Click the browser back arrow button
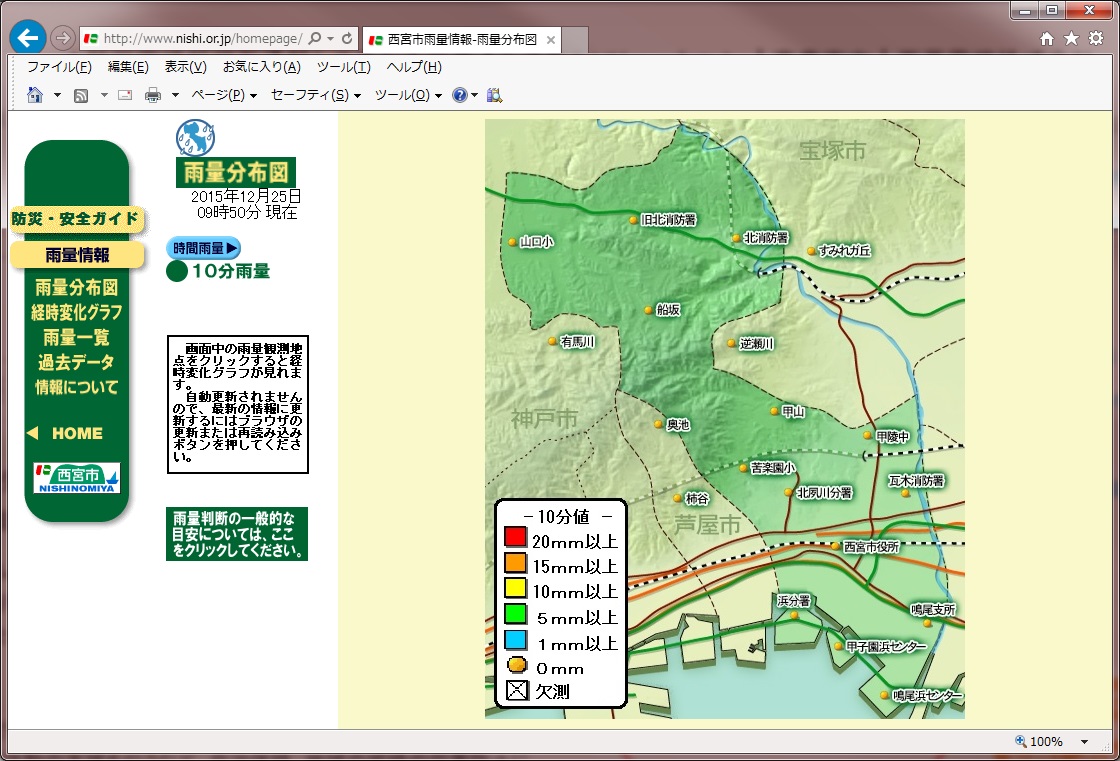The image size is (1120, 761). [27, 38]
